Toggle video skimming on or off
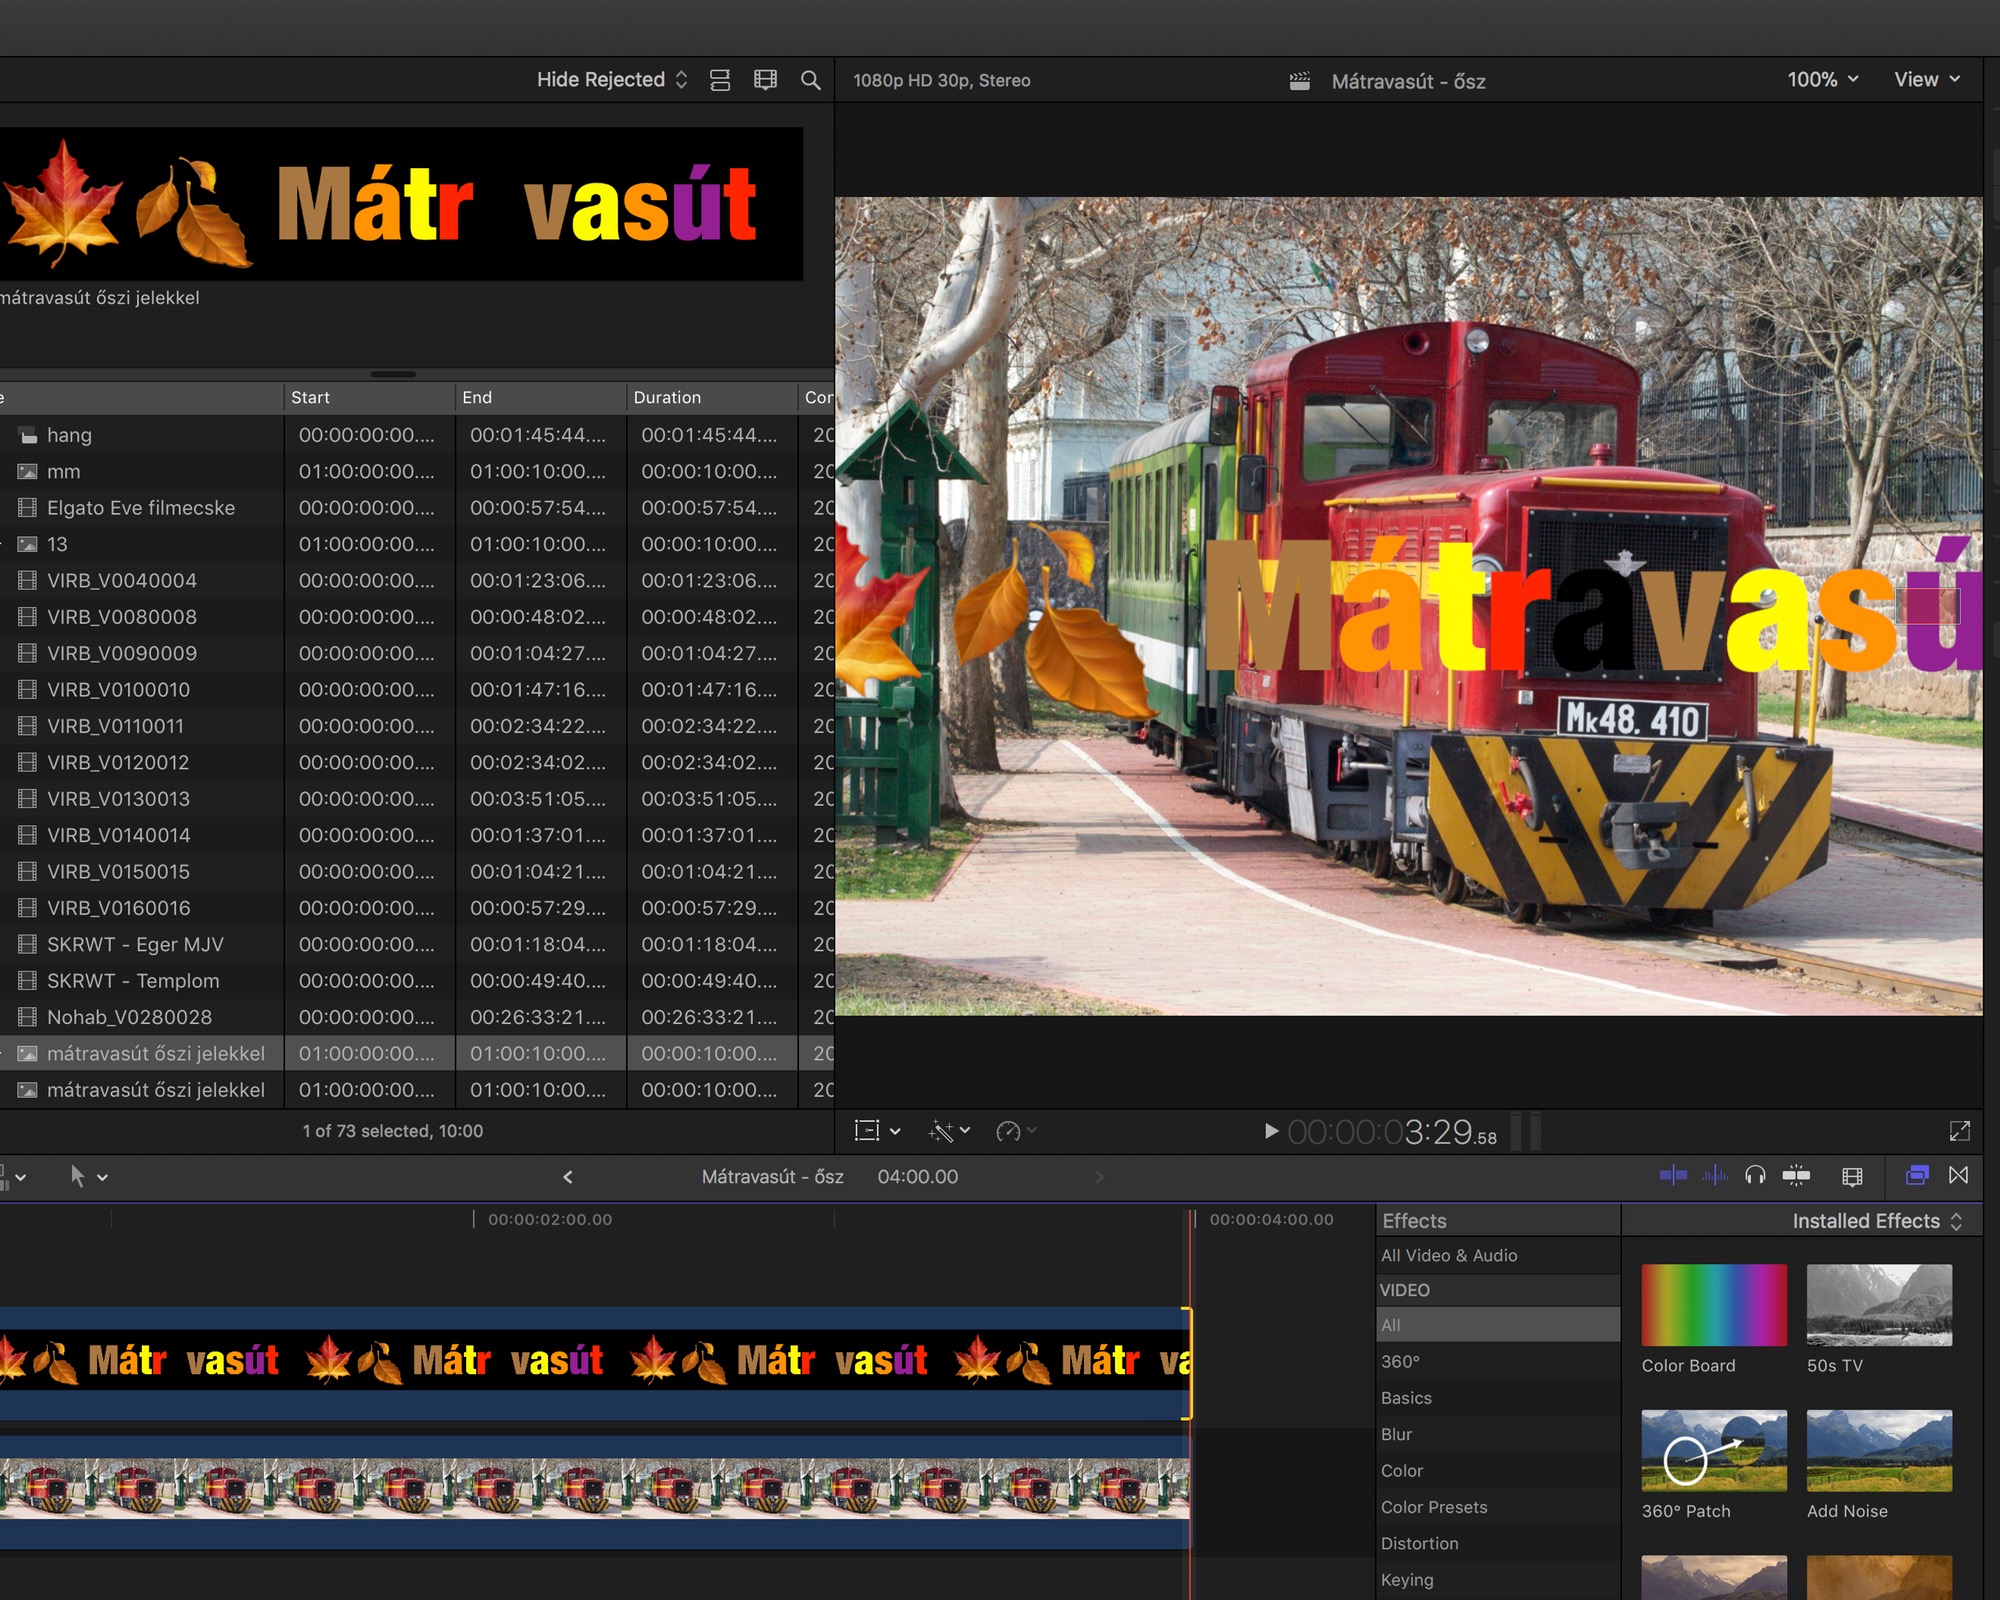This screenshot has height=1600, width=2000. [1672, 1175]
